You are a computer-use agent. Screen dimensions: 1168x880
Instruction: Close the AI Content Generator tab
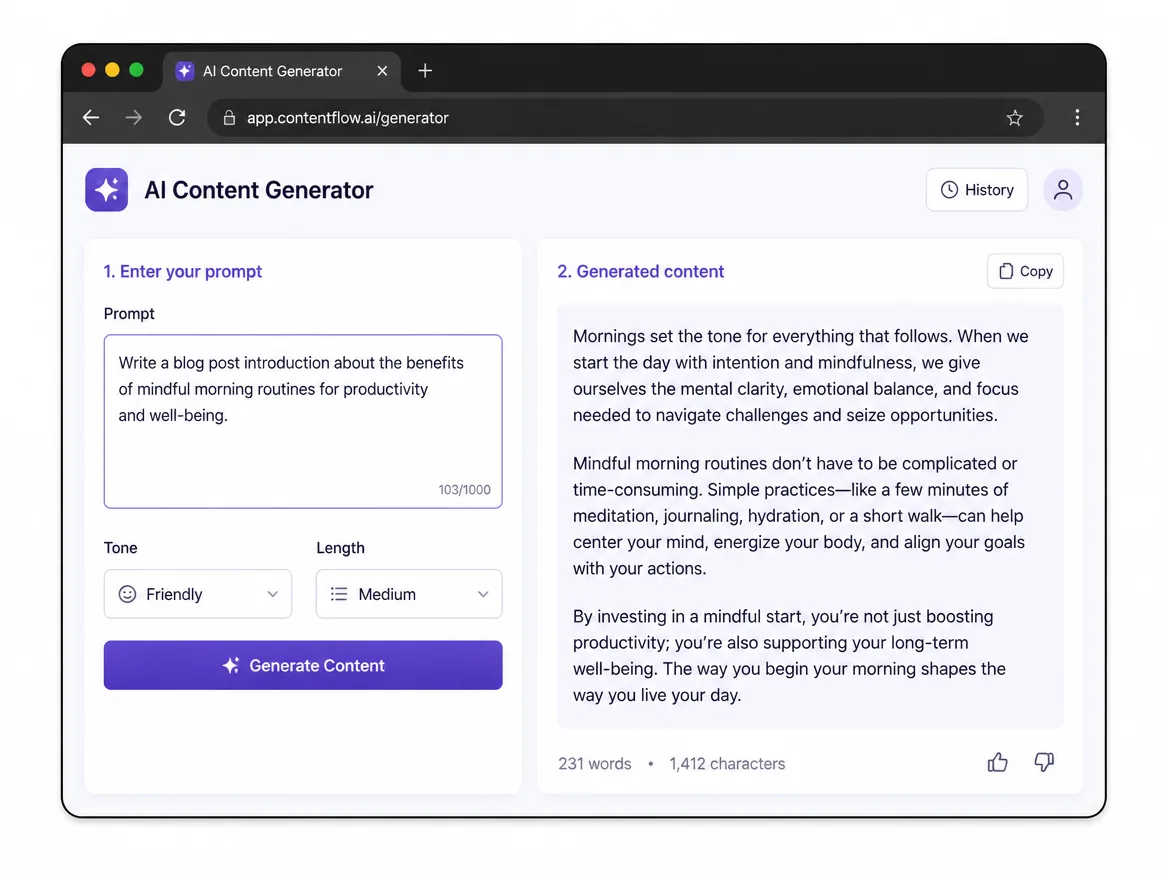point(382,71)
